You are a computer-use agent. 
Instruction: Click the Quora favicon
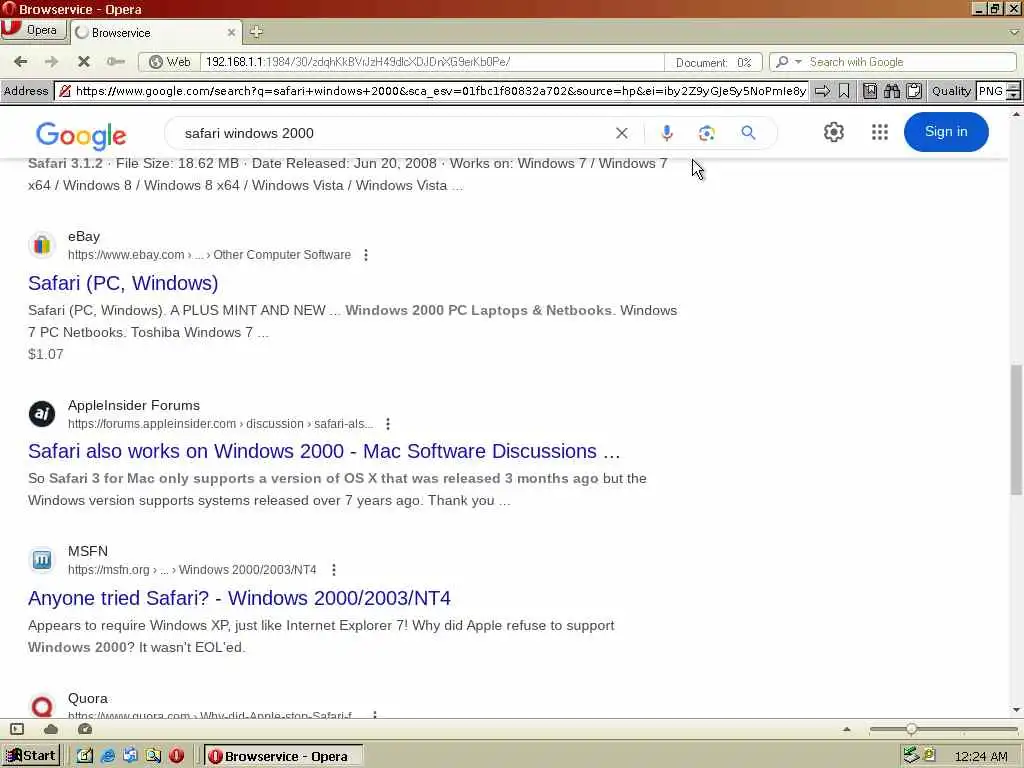point(42,707)
